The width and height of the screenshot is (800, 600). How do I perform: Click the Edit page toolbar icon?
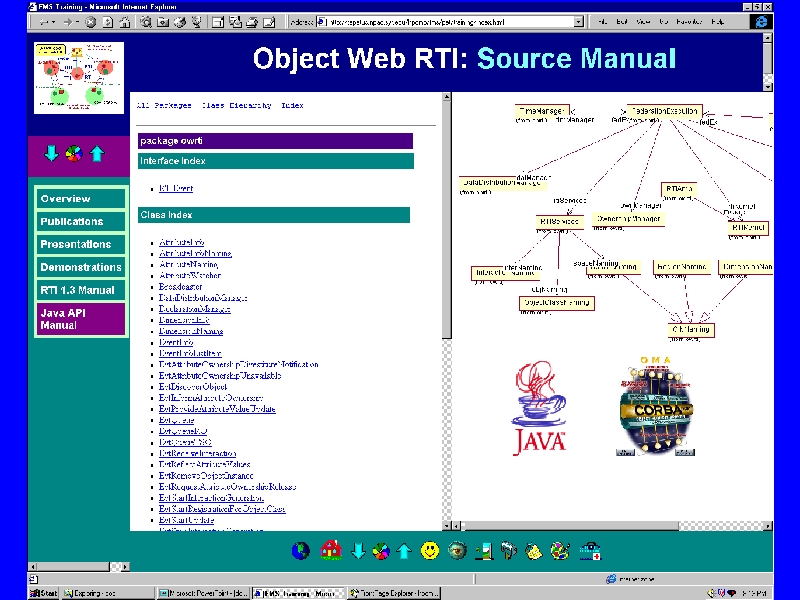tap(269, 22)
